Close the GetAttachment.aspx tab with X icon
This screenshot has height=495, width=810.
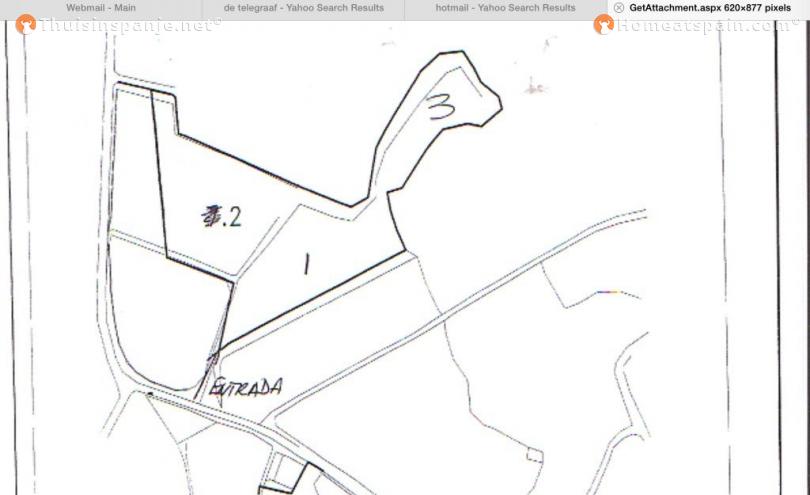(618, 8)
